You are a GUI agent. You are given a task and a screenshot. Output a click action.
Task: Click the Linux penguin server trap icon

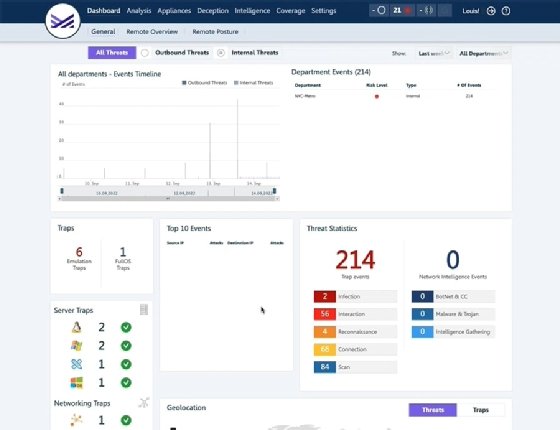[x=76, y=327]
